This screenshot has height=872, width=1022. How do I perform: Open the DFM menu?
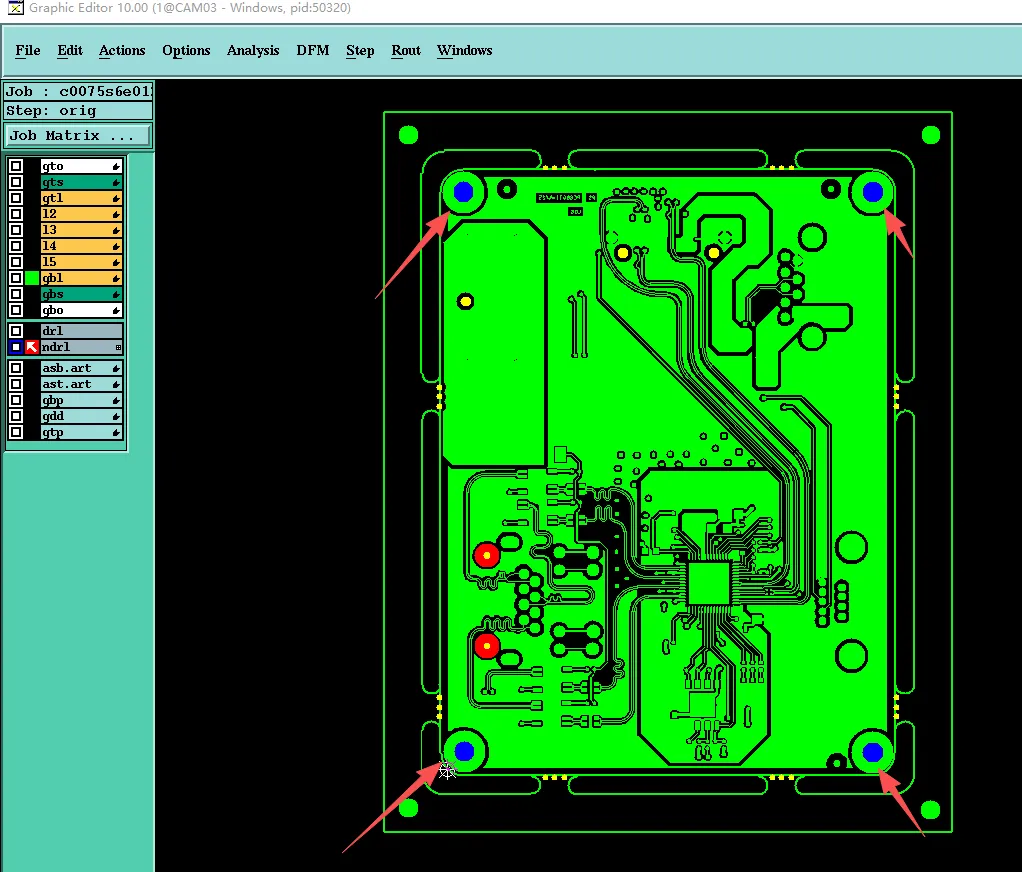click(313, 50)
